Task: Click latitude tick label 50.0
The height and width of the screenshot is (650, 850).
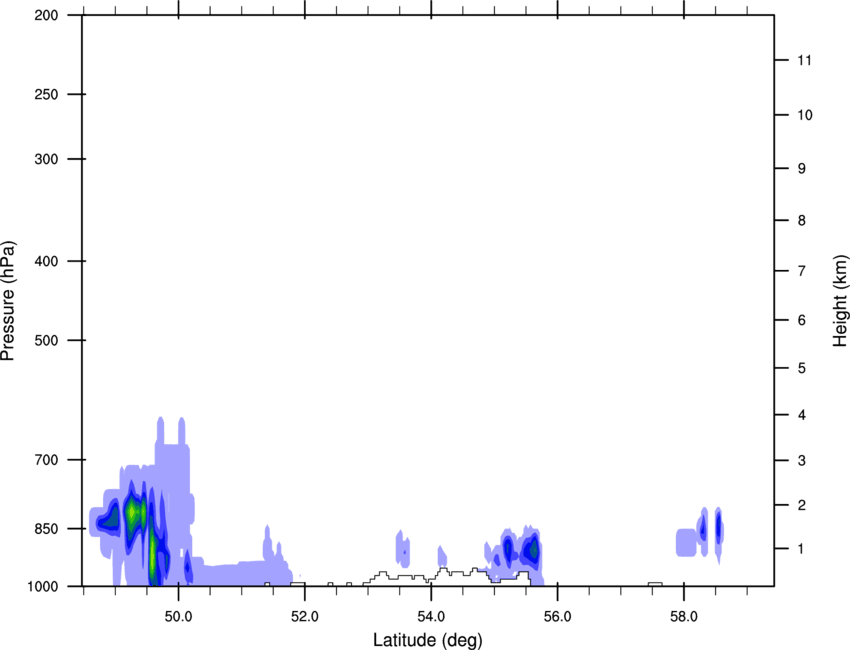Action: pyautogui.click(x=178, y=617)
